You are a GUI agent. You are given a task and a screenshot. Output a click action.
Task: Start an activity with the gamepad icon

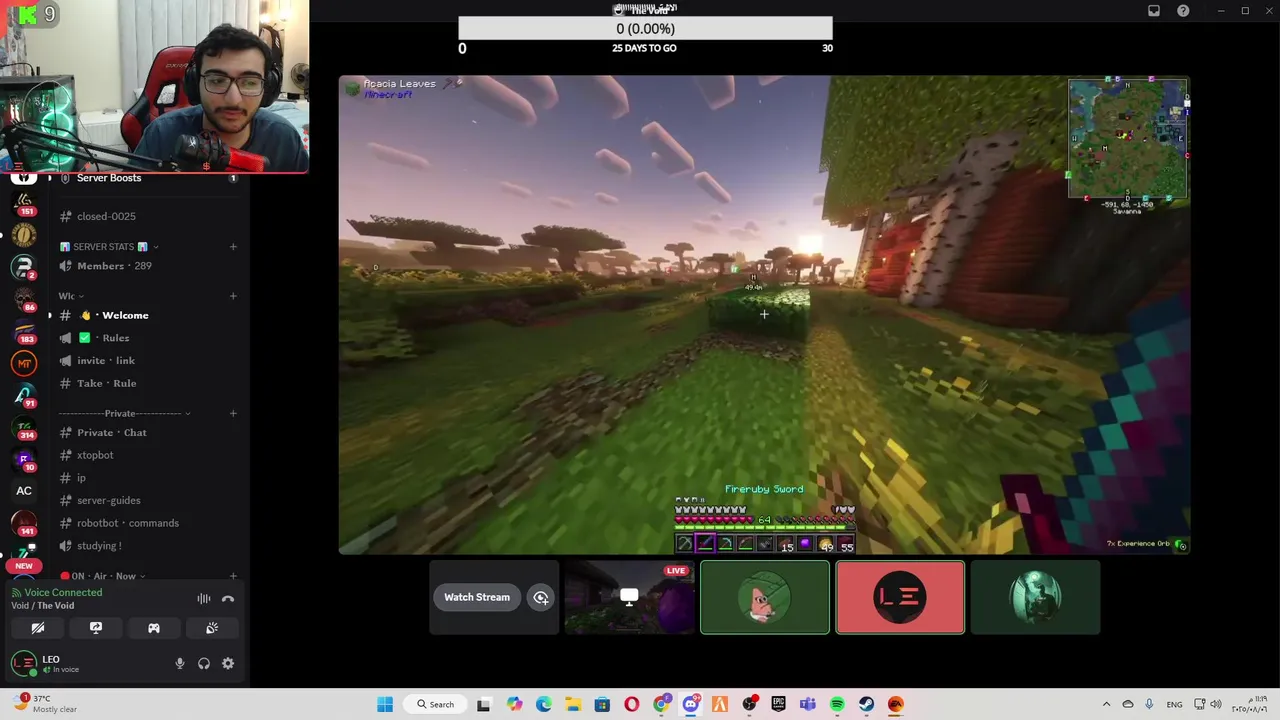(154, 628)
